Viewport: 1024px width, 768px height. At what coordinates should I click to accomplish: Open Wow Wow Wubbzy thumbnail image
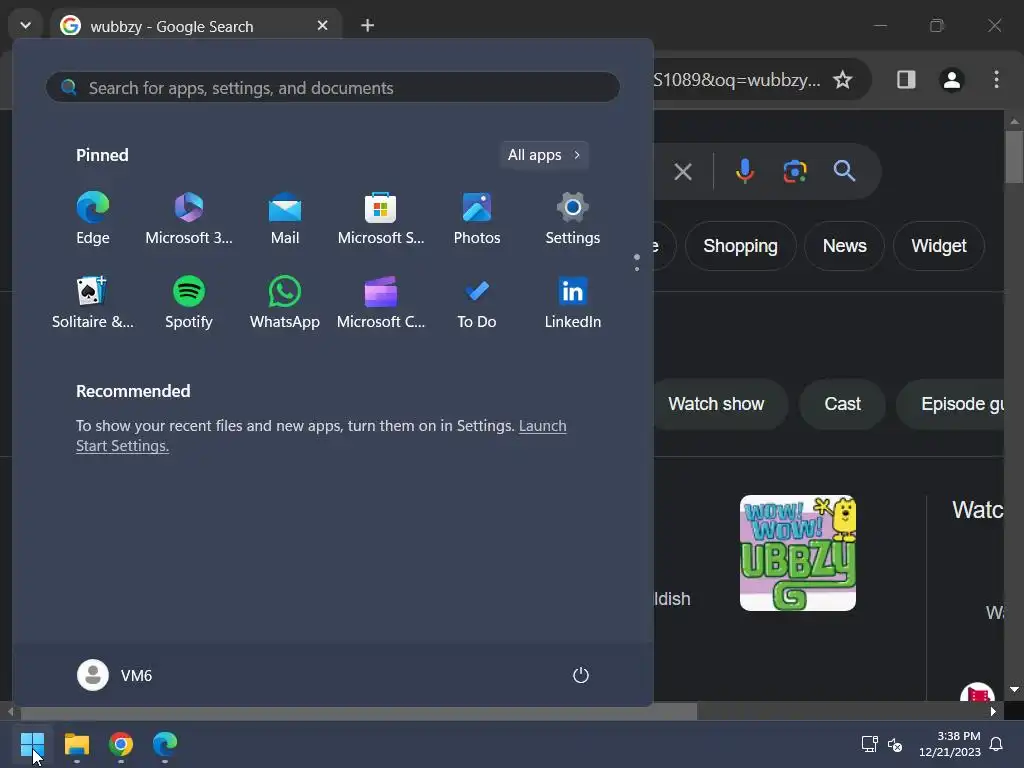coord(797,552)
